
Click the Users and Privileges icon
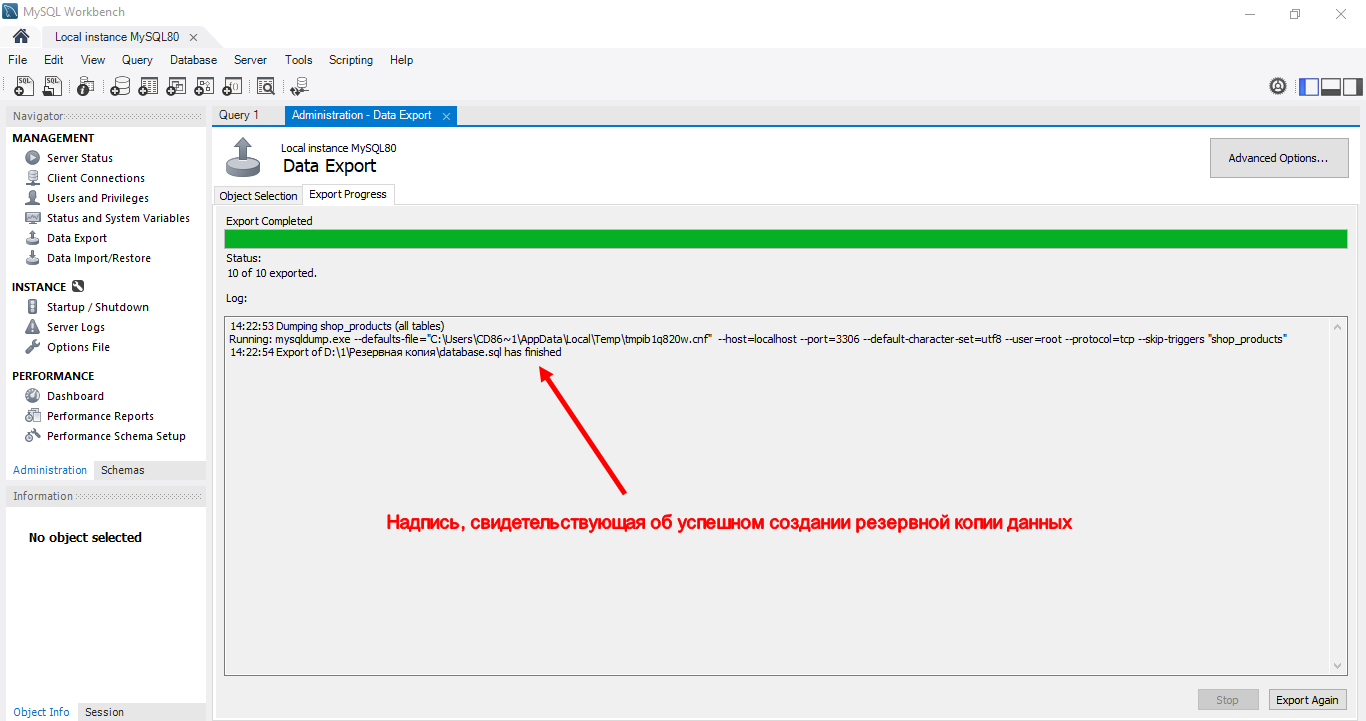coord(32,198)
